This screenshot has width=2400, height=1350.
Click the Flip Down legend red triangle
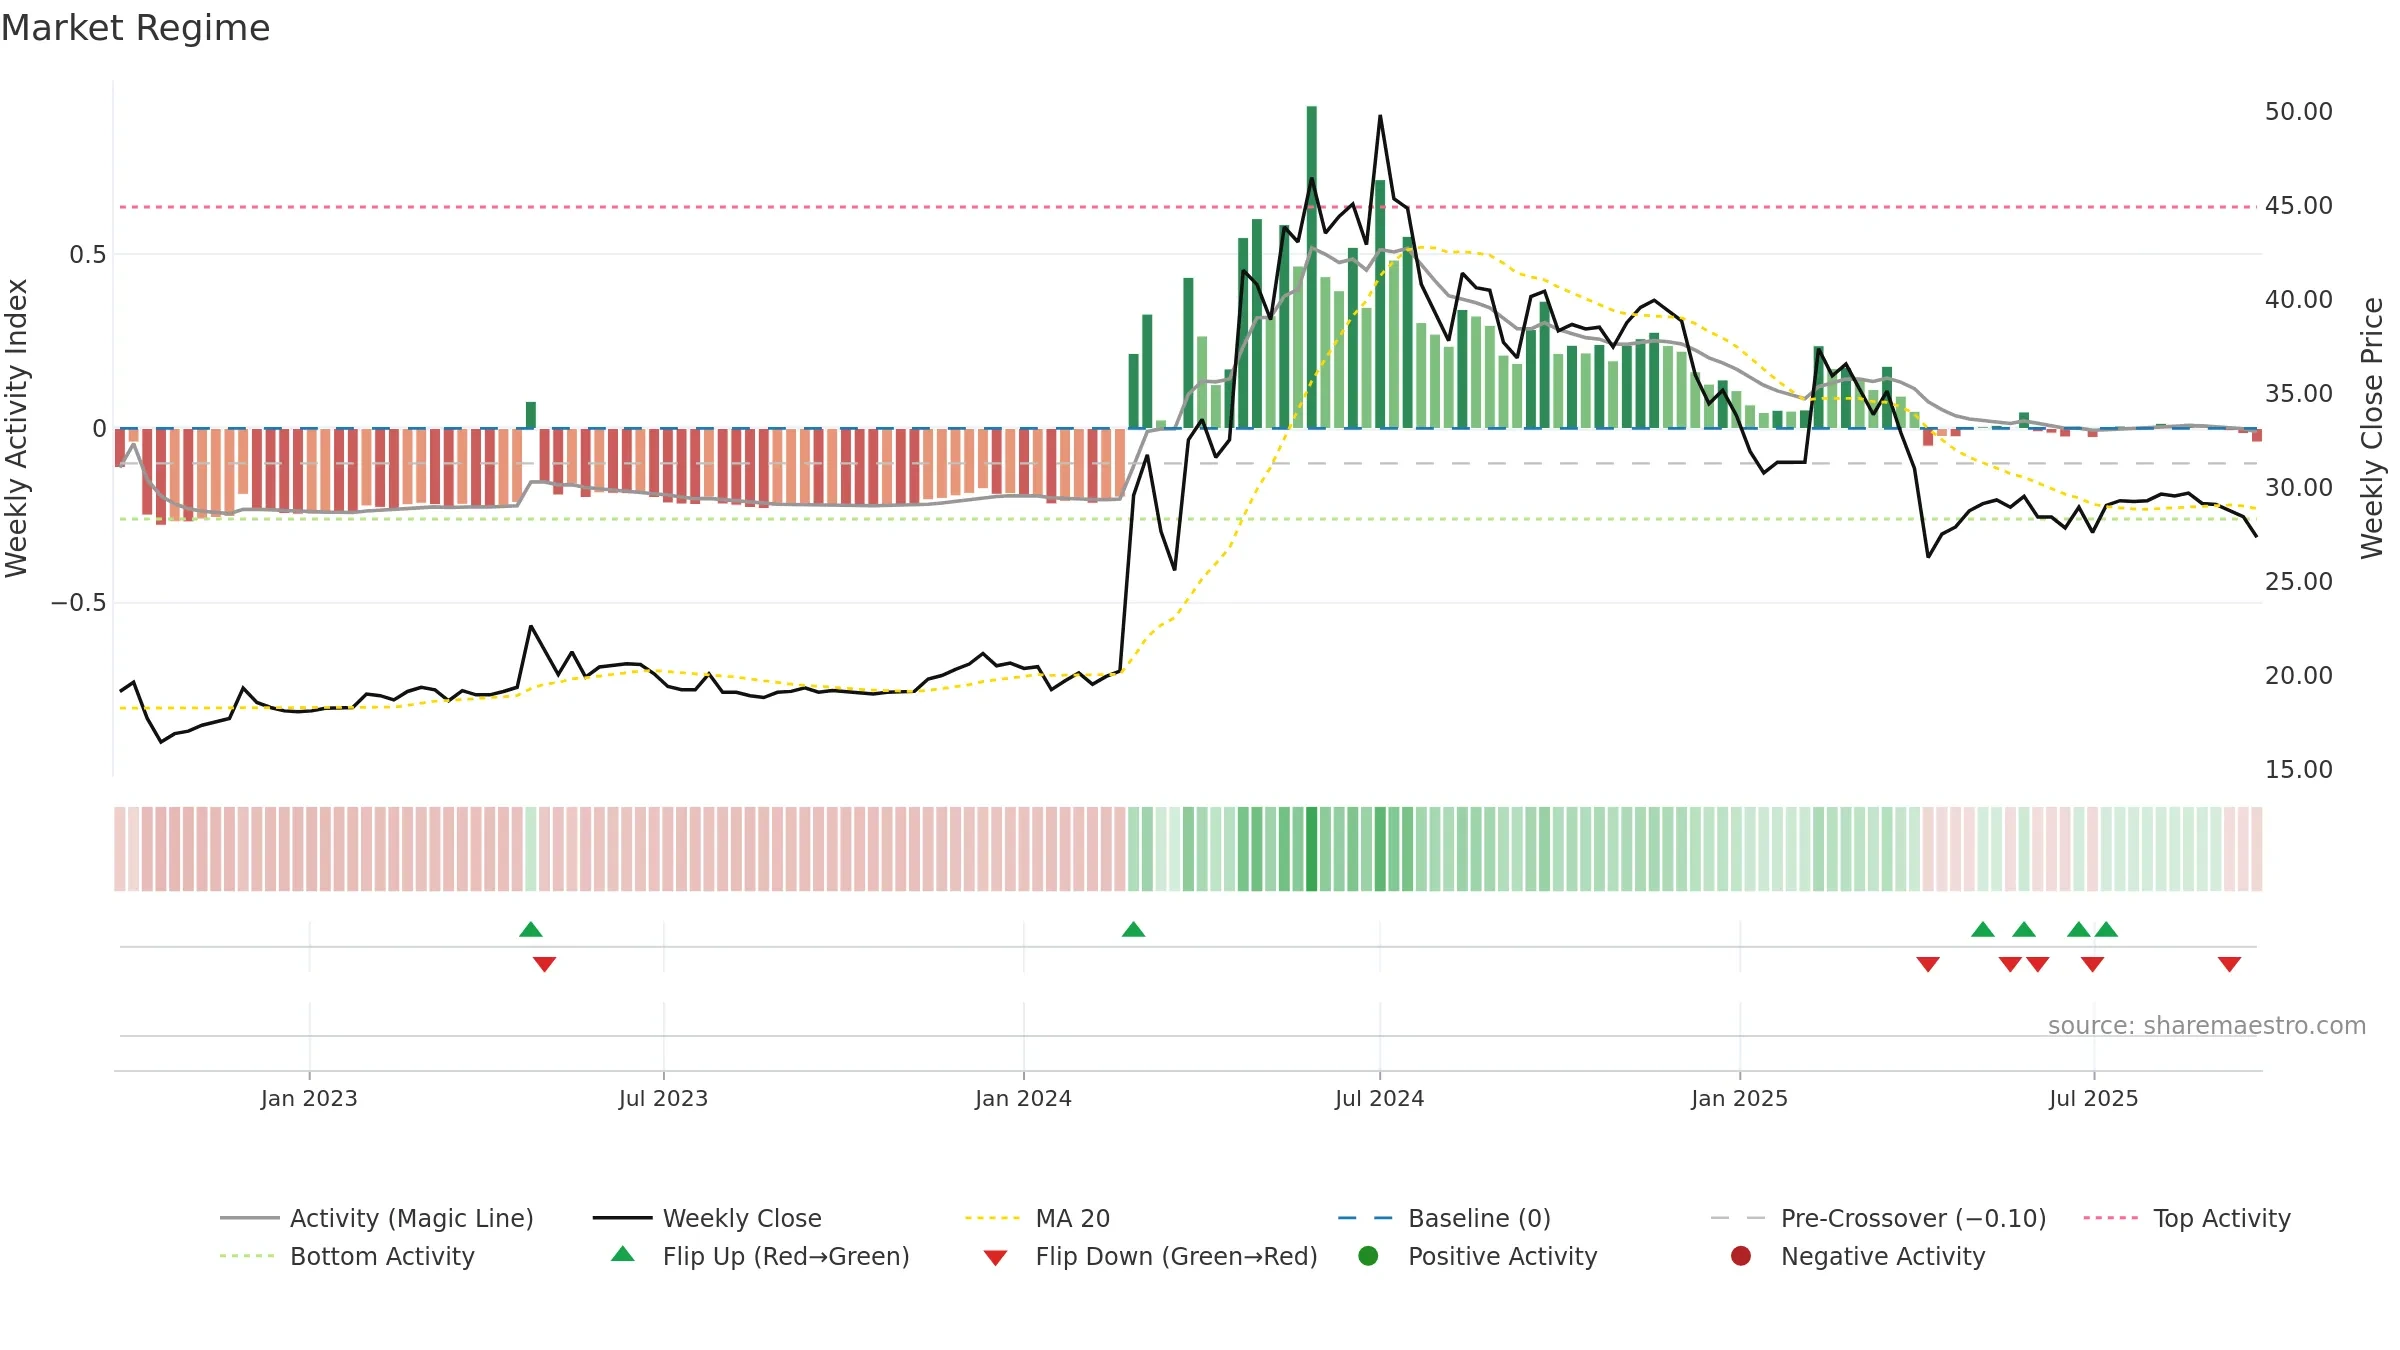pos(995,1258)
